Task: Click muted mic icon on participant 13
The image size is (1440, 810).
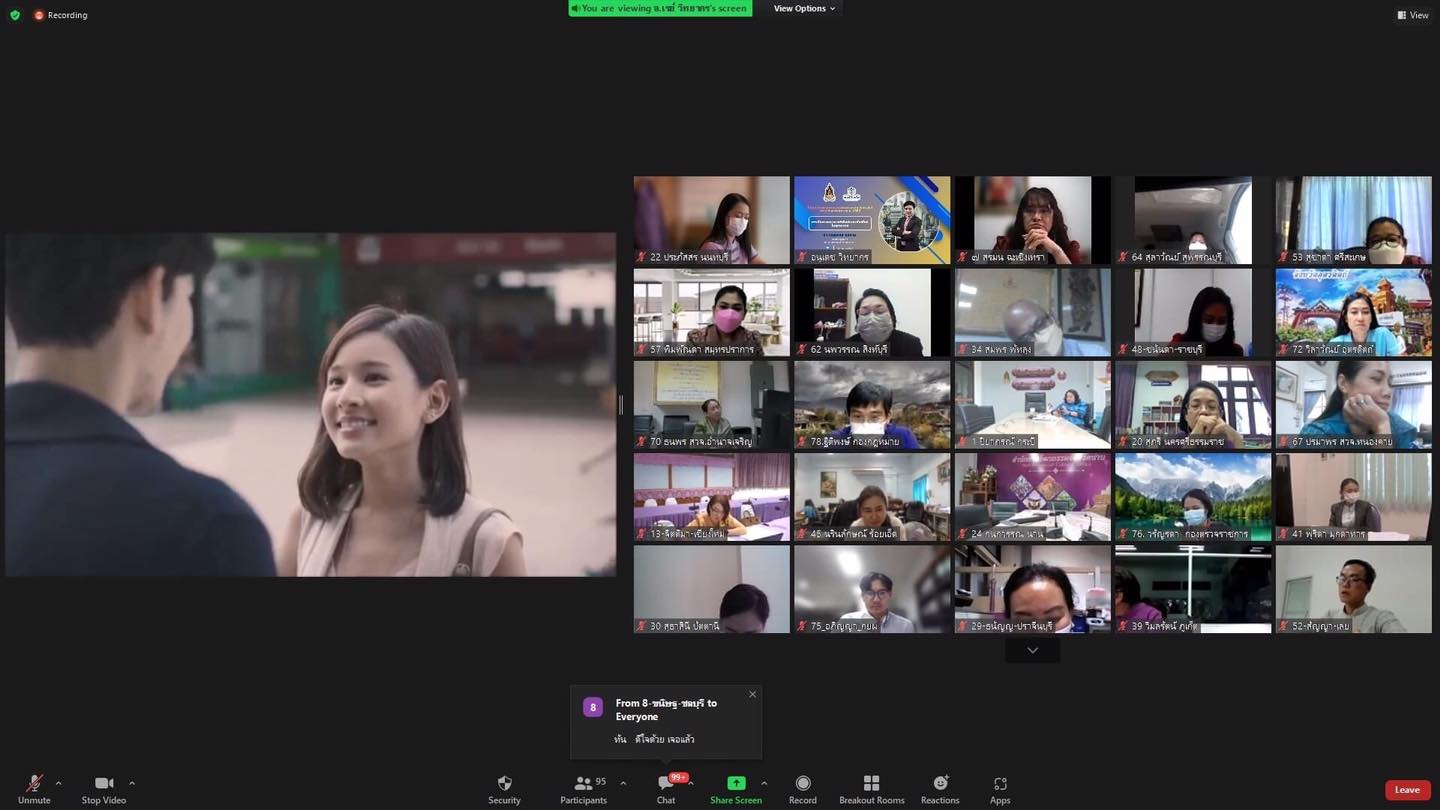Action: [x=642, y=534]
